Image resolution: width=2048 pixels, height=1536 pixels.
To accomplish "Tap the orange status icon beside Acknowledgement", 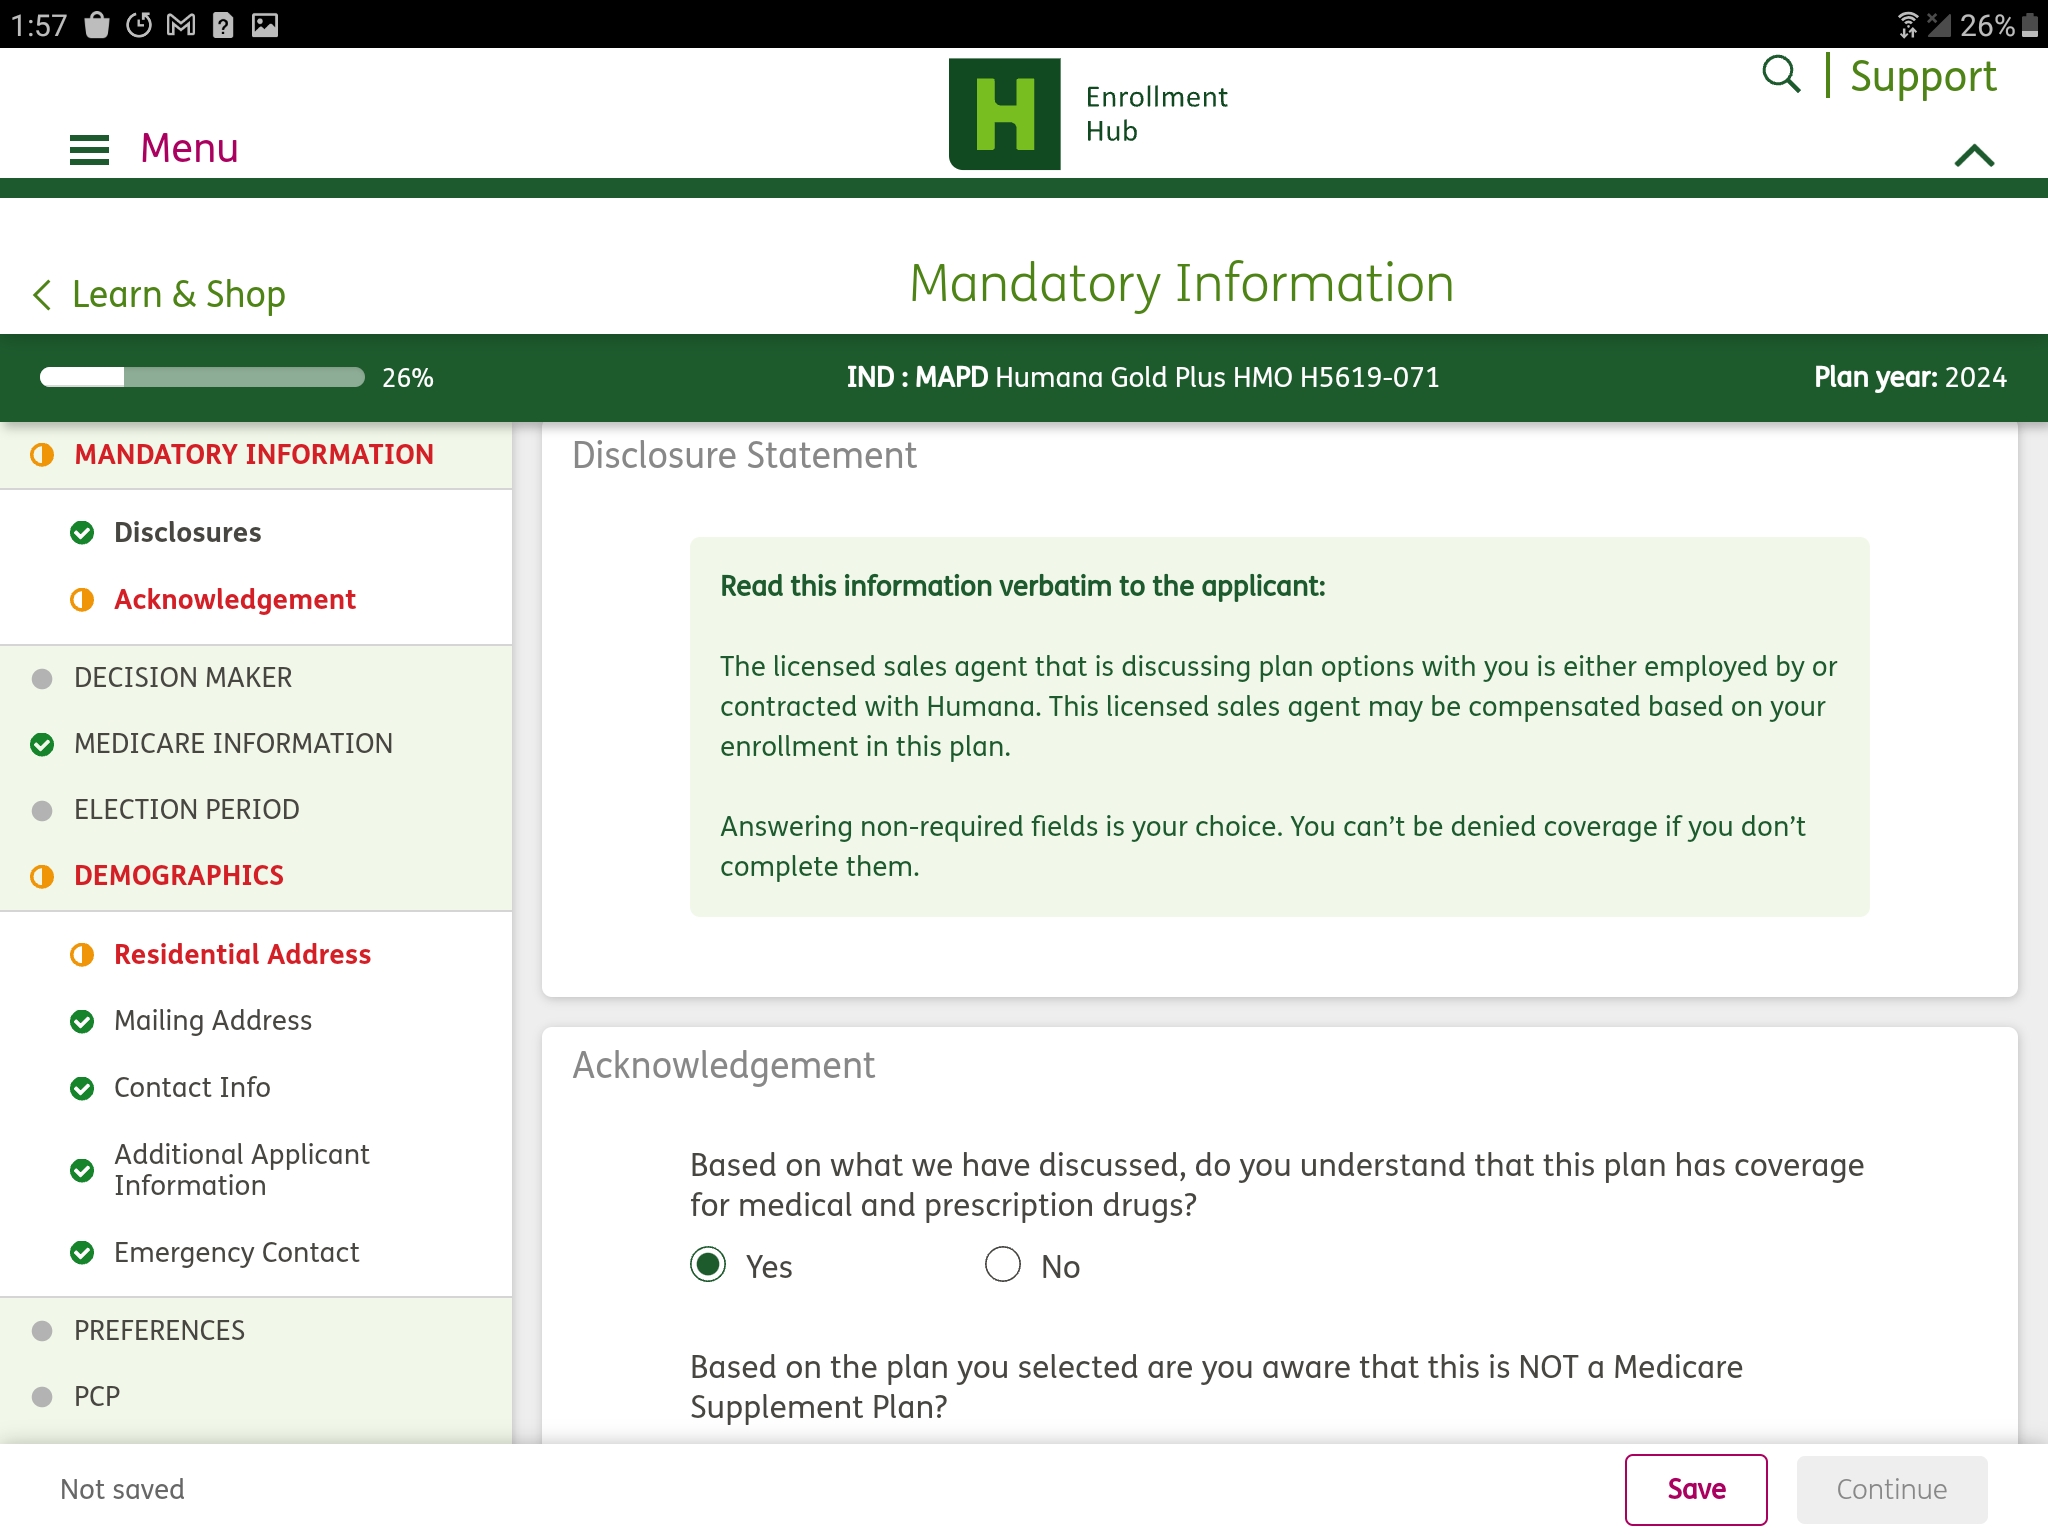I will (82, 600).
